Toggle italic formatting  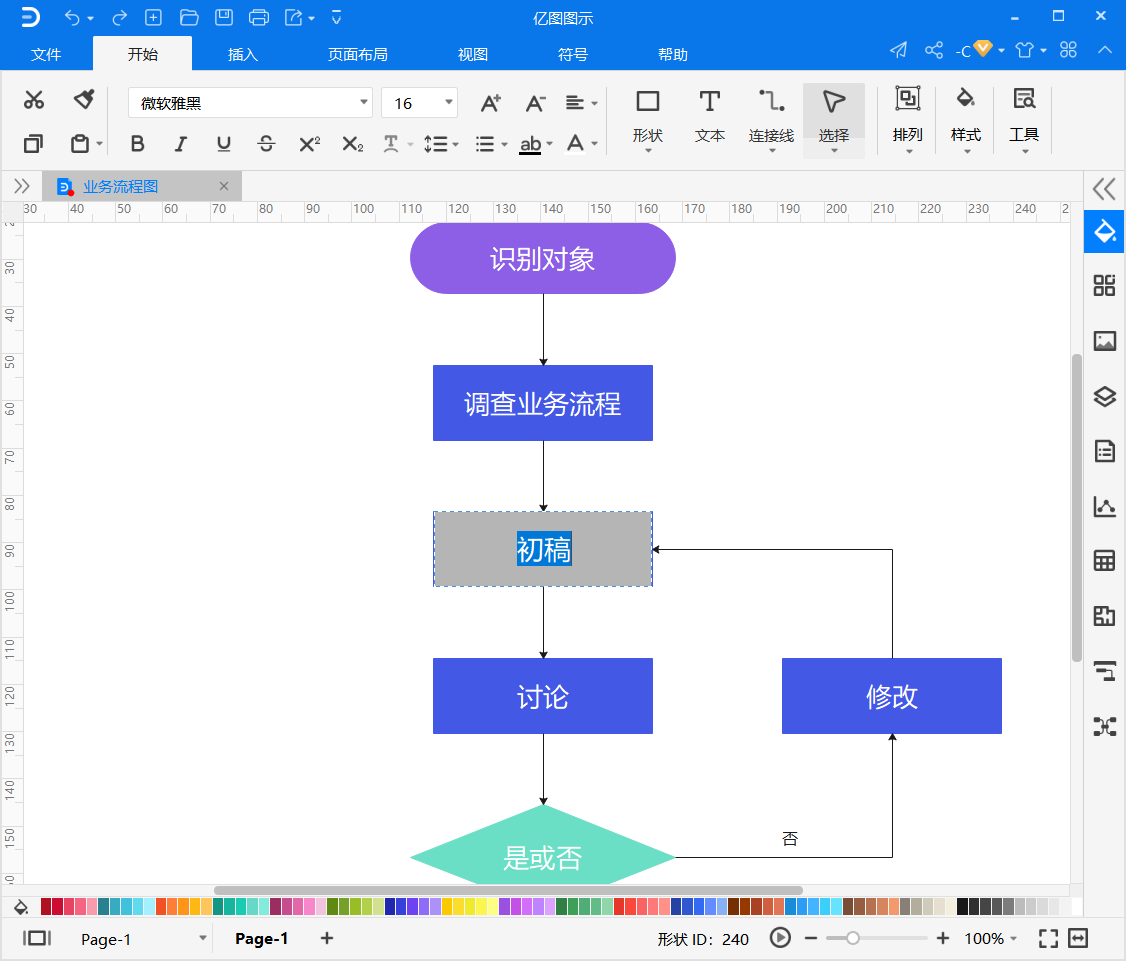pyautogui.click(x=181, y=144)
